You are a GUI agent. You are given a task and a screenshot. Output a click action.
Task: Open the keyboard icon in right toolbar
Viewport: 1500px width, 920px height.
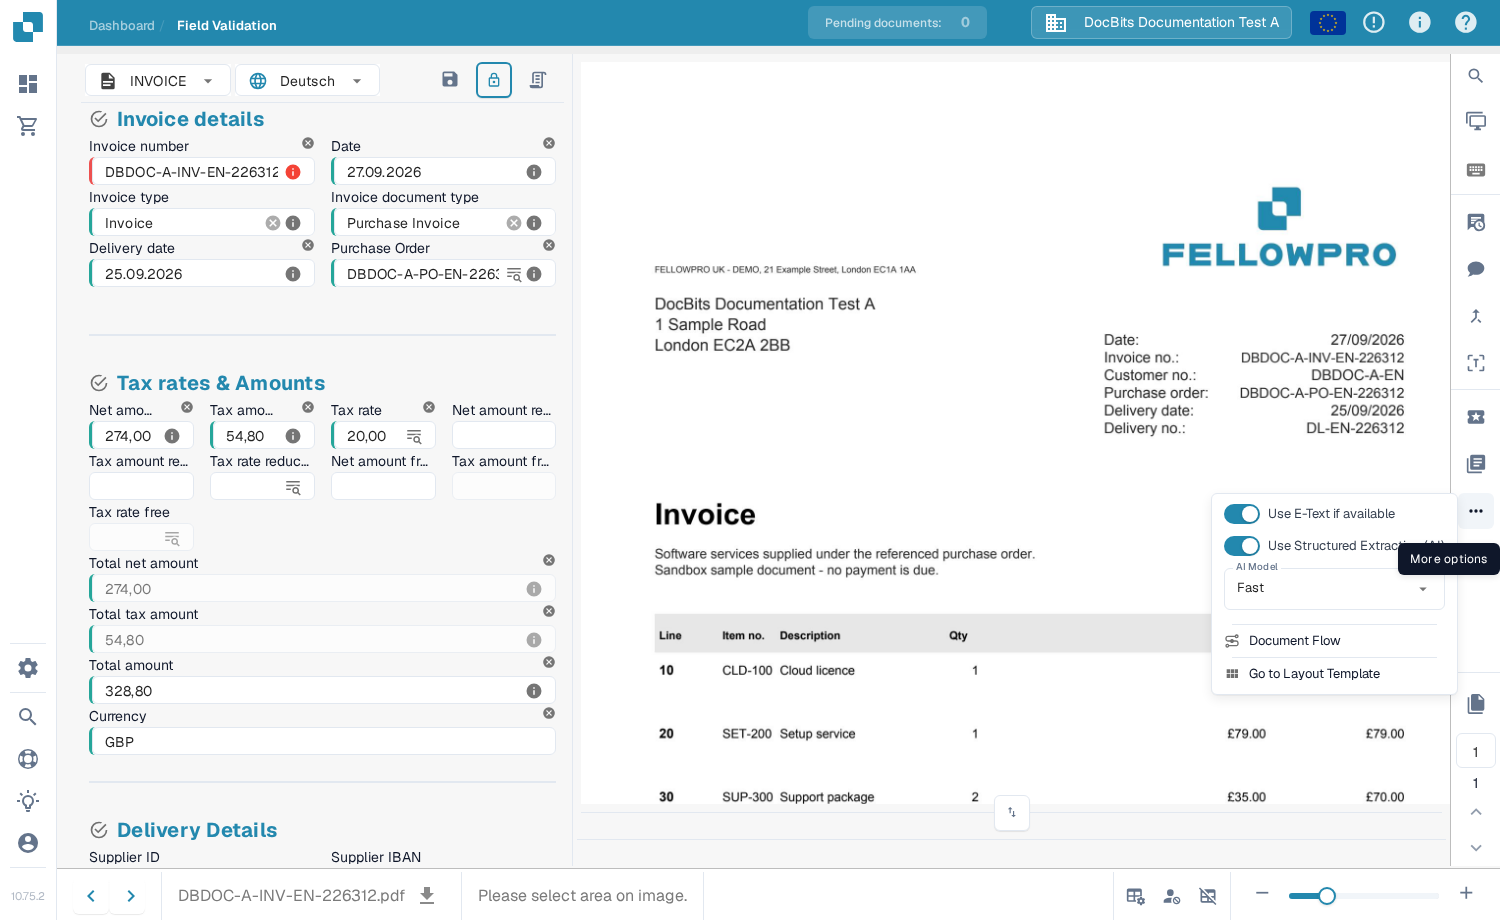(1476, 170)
